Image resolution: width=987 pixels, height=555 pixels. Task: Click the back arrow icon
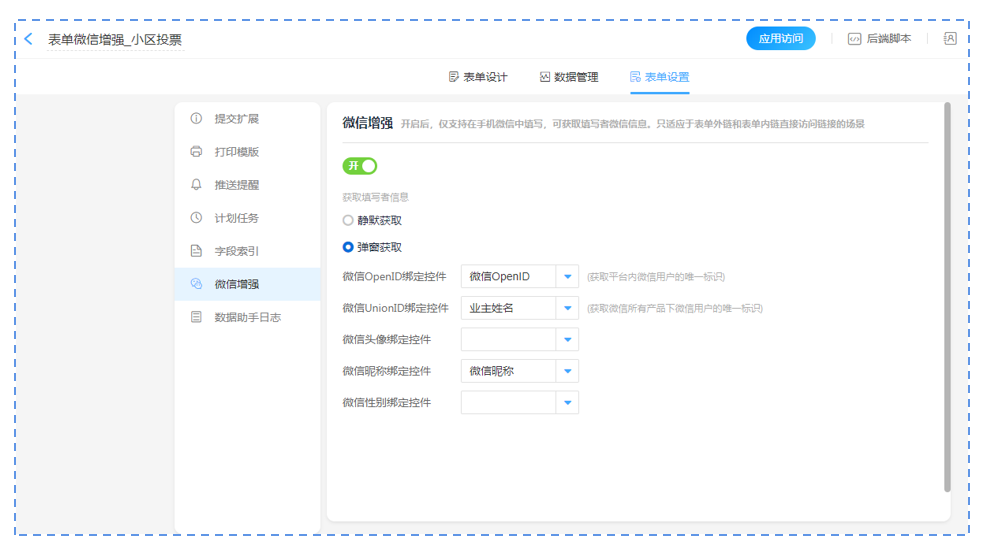pos(28,39)
